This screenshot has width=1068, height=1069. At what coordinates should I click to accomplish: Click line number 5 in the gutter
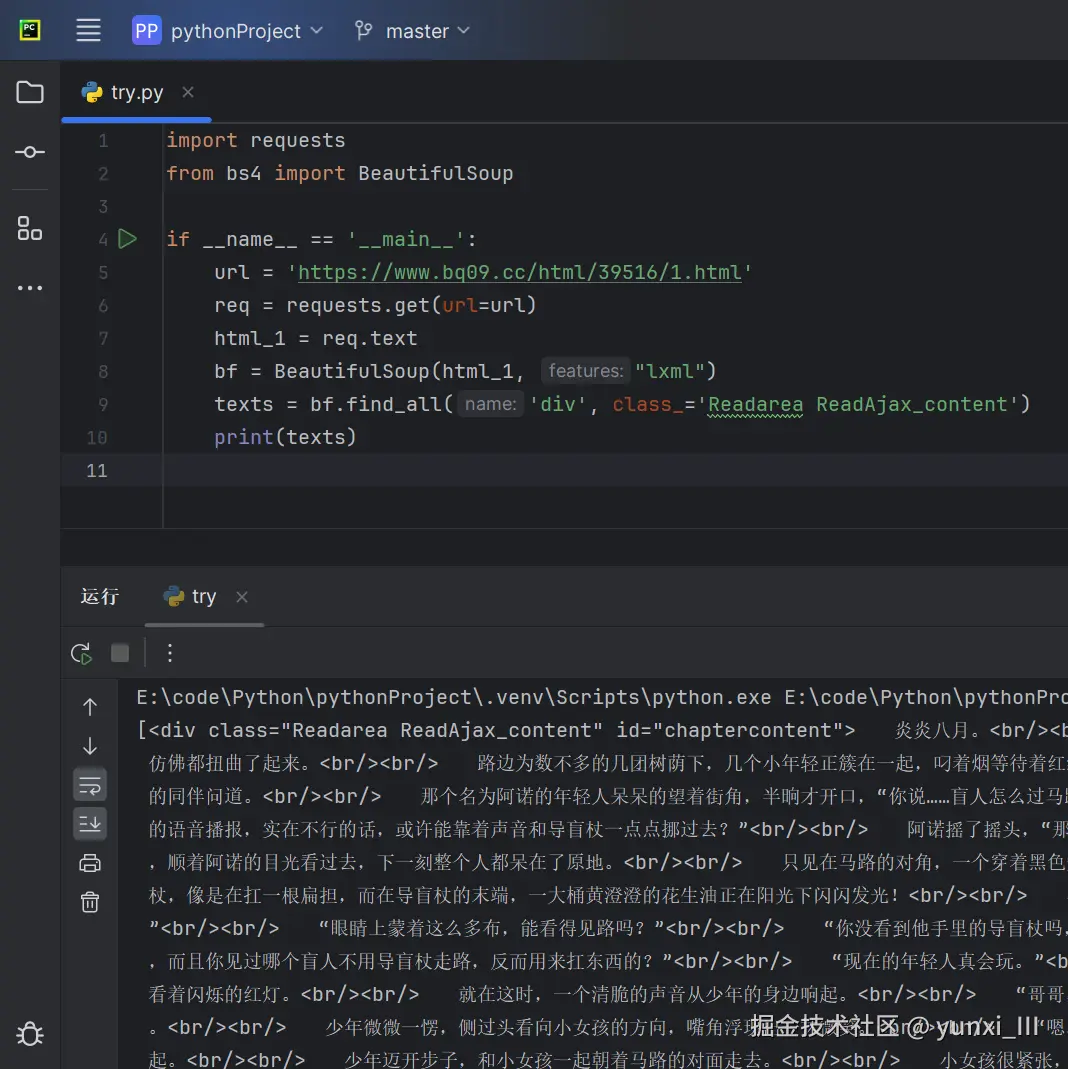coord(103,273)
